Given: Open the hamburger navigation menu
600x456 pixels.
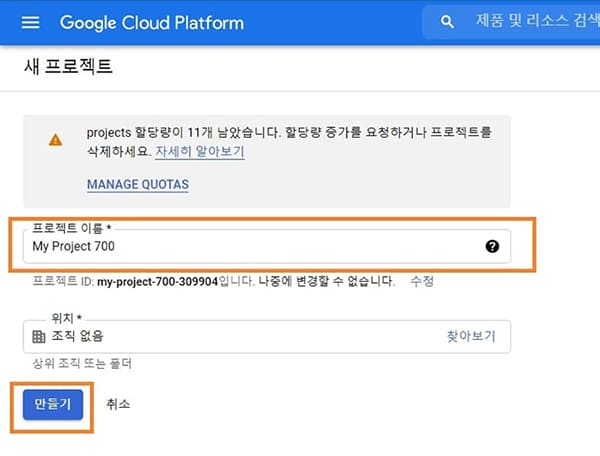Looking at the screenshot, I should pyautogui.click(x=30, y=23).
